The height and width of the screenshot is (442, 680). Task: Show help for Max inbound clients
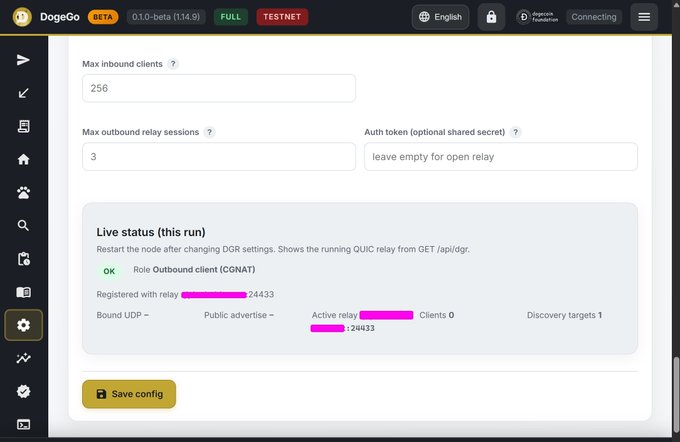(x=173, y=64)
